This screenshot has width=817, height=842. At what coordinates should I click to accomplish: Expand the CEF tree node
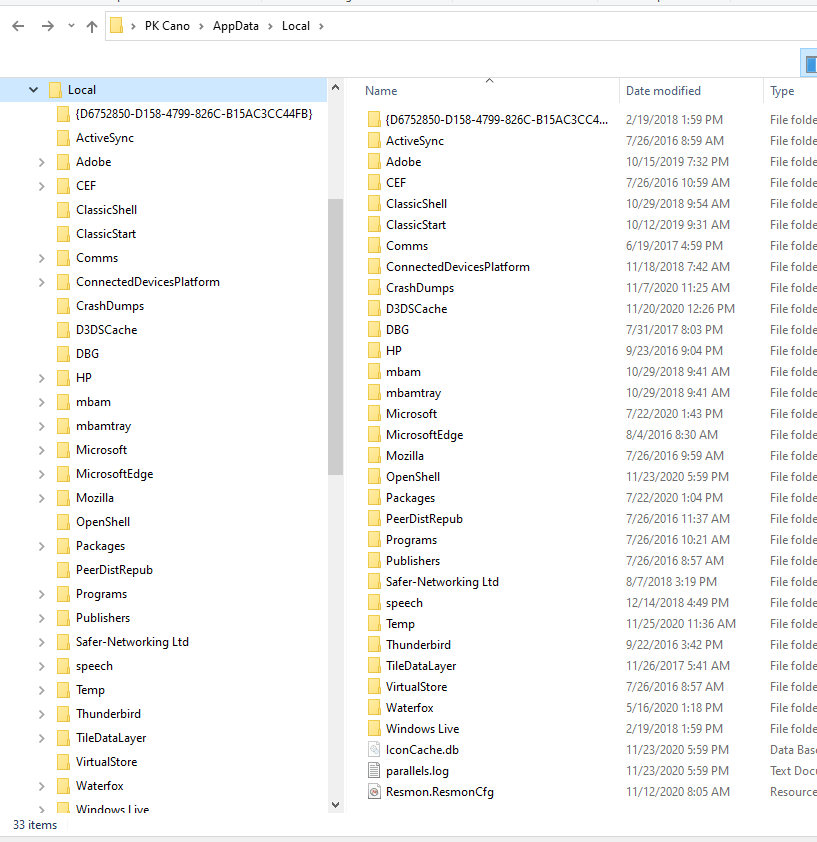pyautogui.click(x=41, y=186)
